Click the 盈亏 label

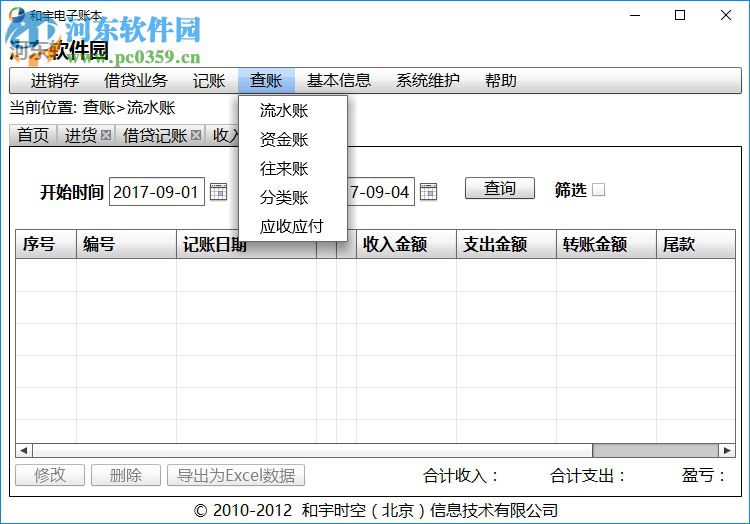pyautogui.click(x=703, y=476)
